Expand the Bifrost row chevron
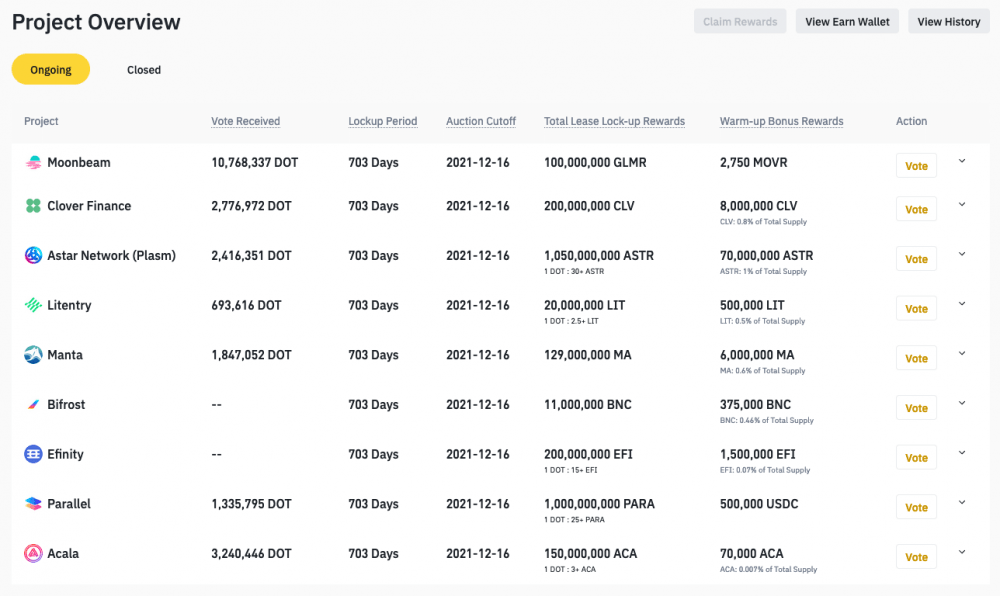Screen dimensions: 1000x596 (x=962, y=403)
